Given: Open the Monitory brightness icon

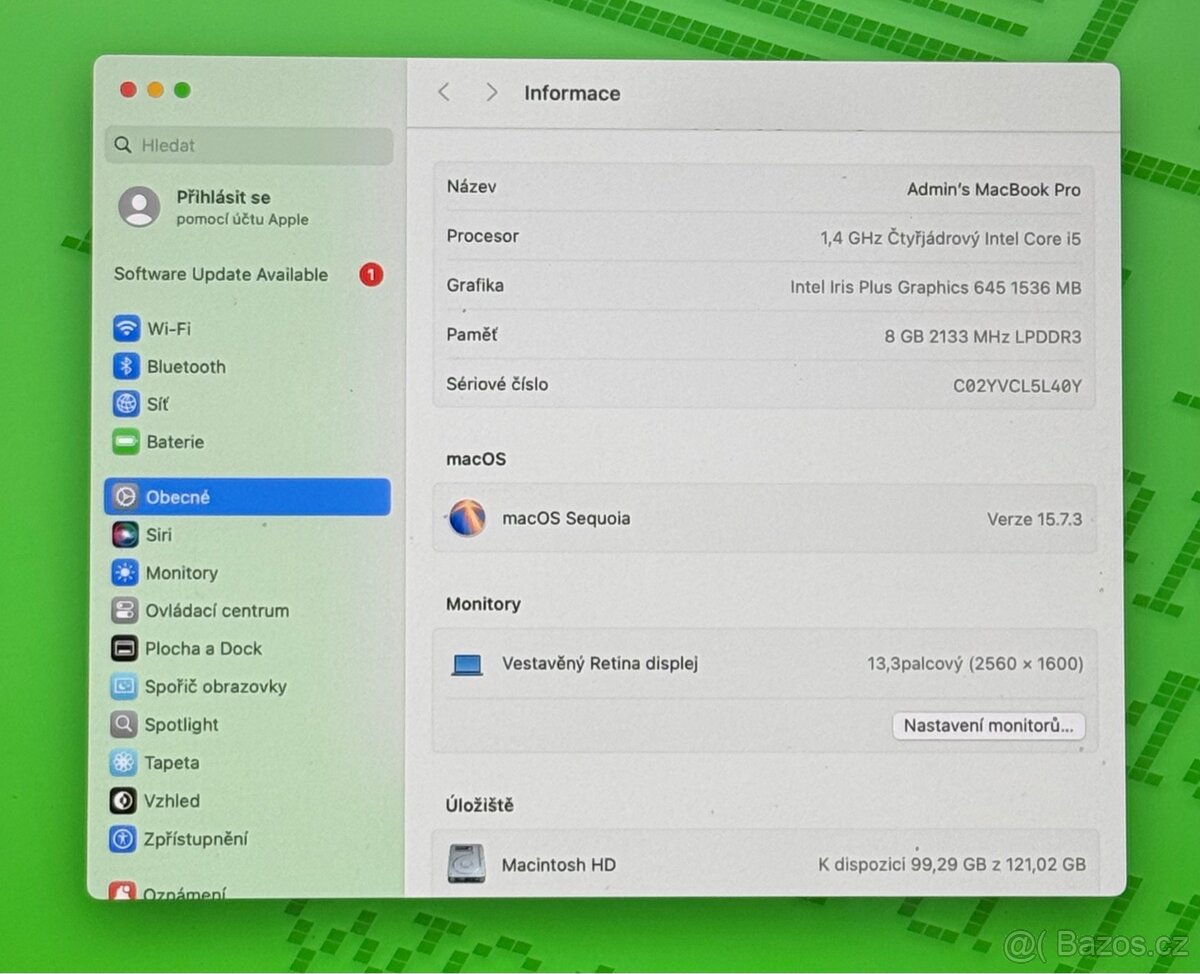Looking at the screenshot, I should click(125, 573).
